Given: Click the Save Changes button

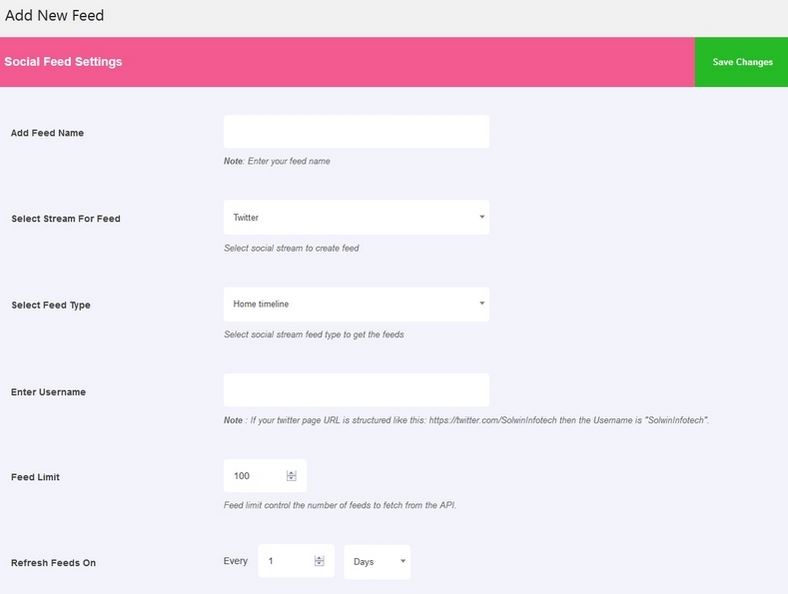Looking at the screenshot, I should click(x=741, y=62).
